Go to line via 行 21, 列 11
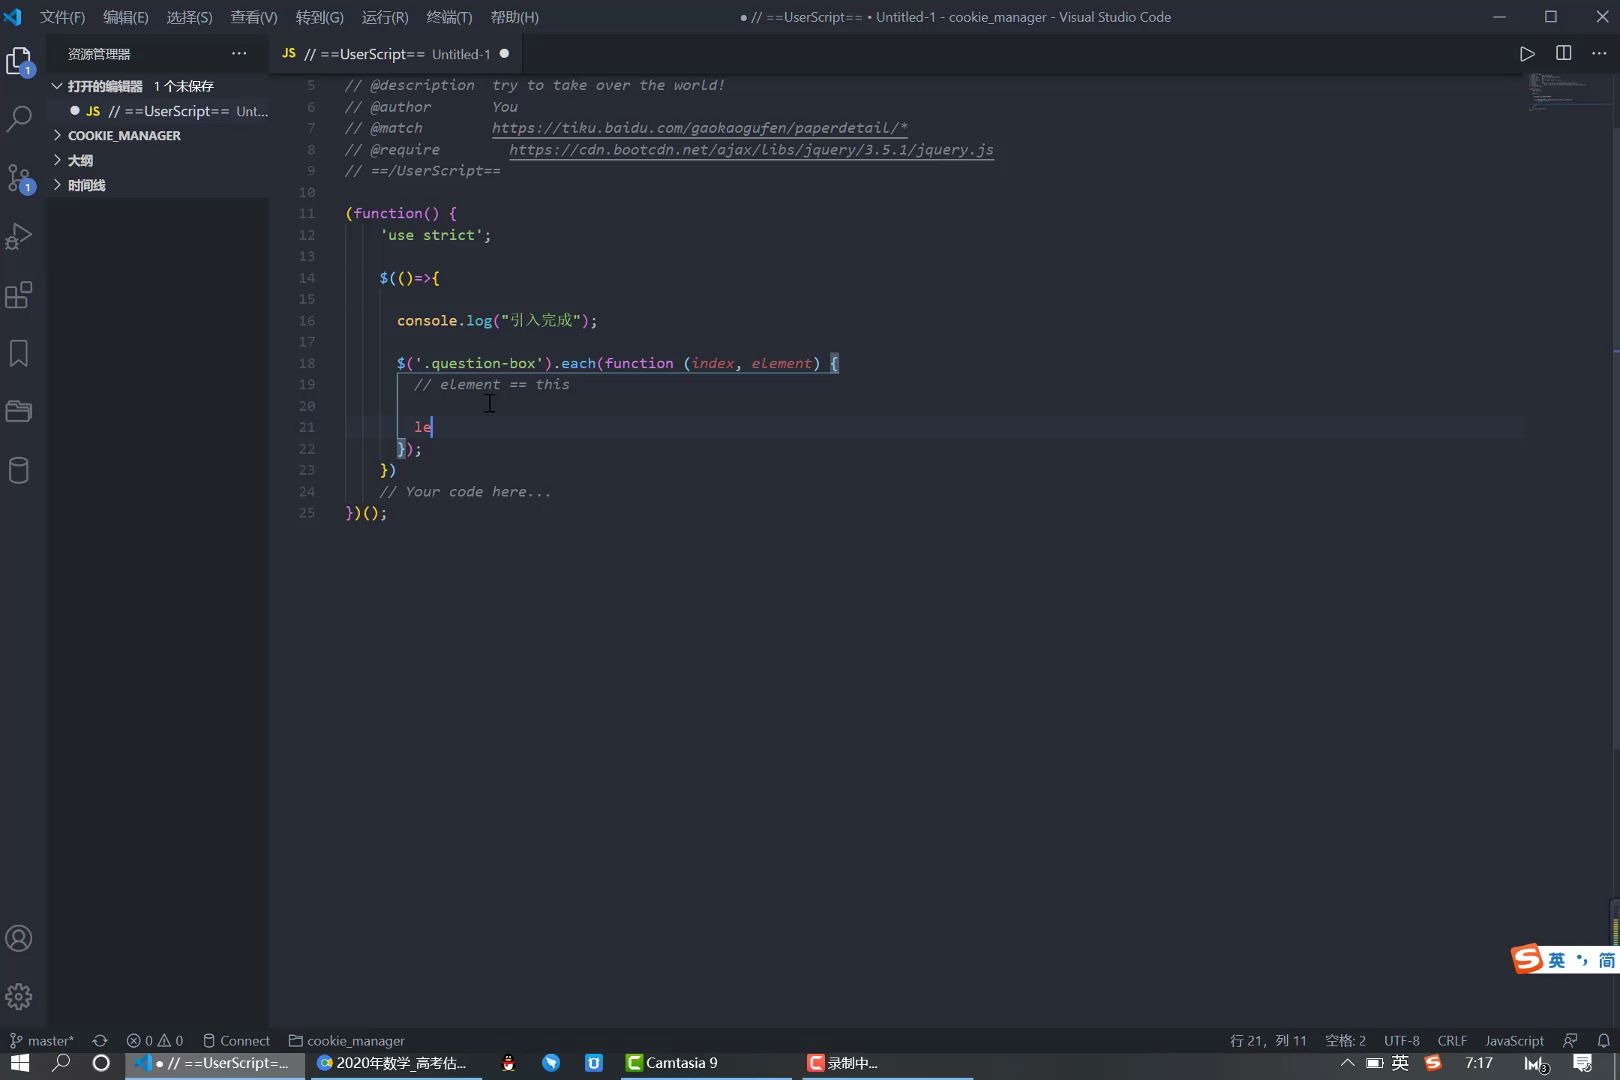The image size is (1620, 1080). pos(1268,1040)
